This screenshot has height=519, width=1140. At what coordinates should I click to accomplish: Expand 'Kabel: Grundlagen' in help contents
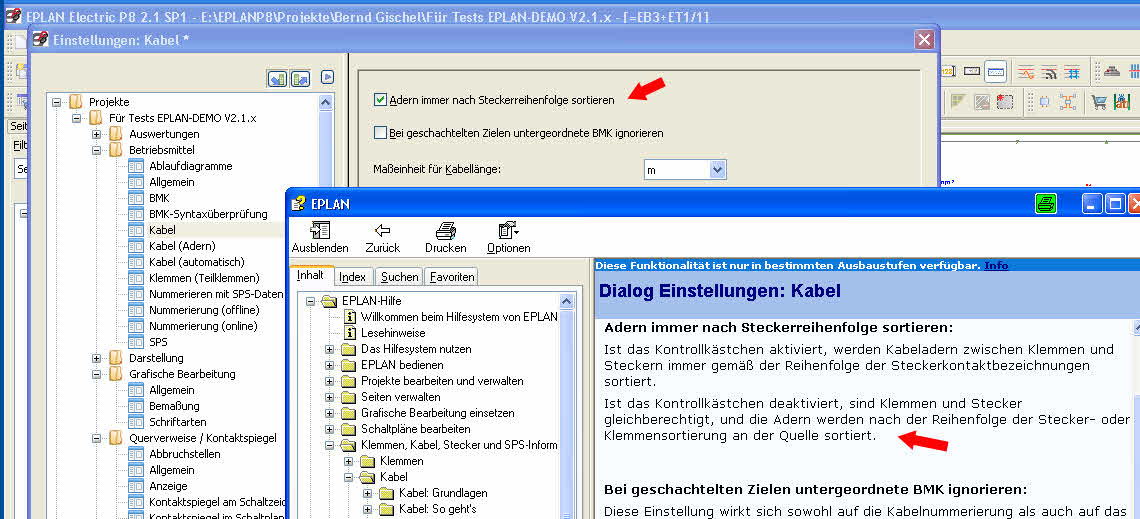(x=367, y=493)
